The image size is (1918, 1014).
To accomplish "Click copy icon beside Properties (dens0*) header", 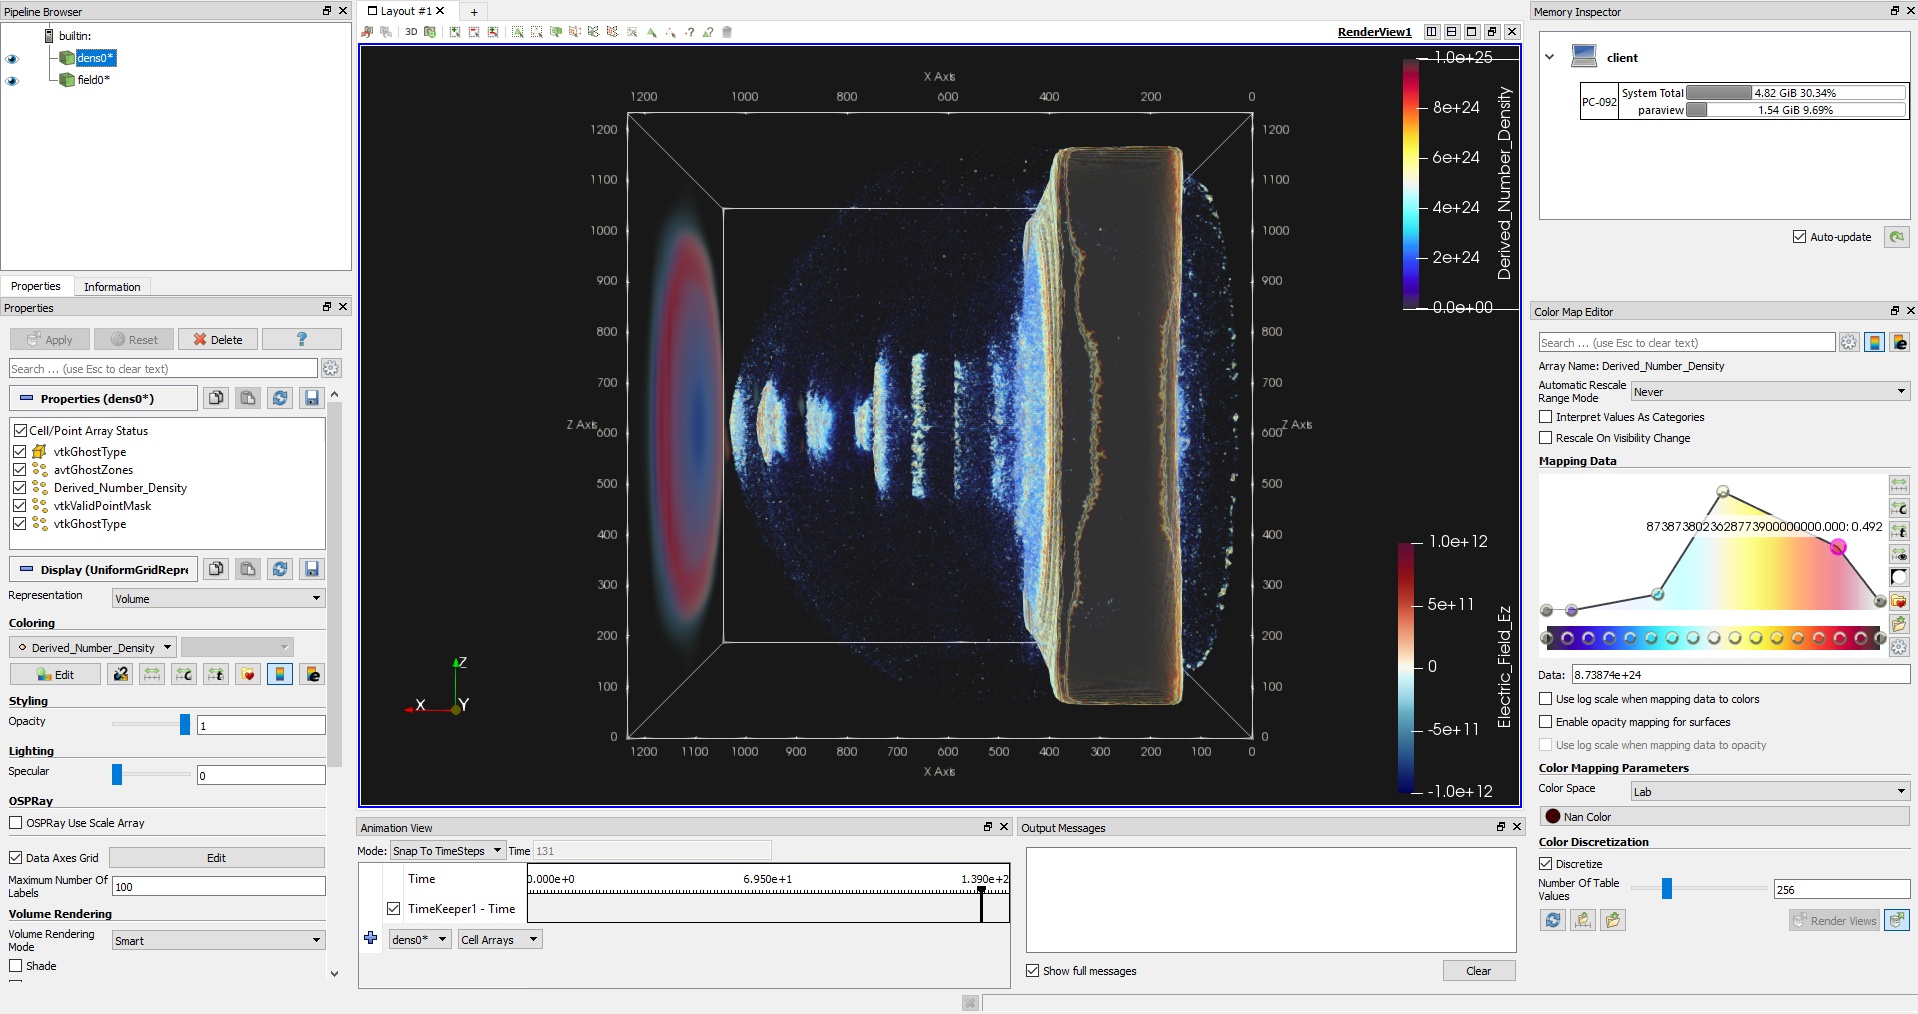I will 216,398.
